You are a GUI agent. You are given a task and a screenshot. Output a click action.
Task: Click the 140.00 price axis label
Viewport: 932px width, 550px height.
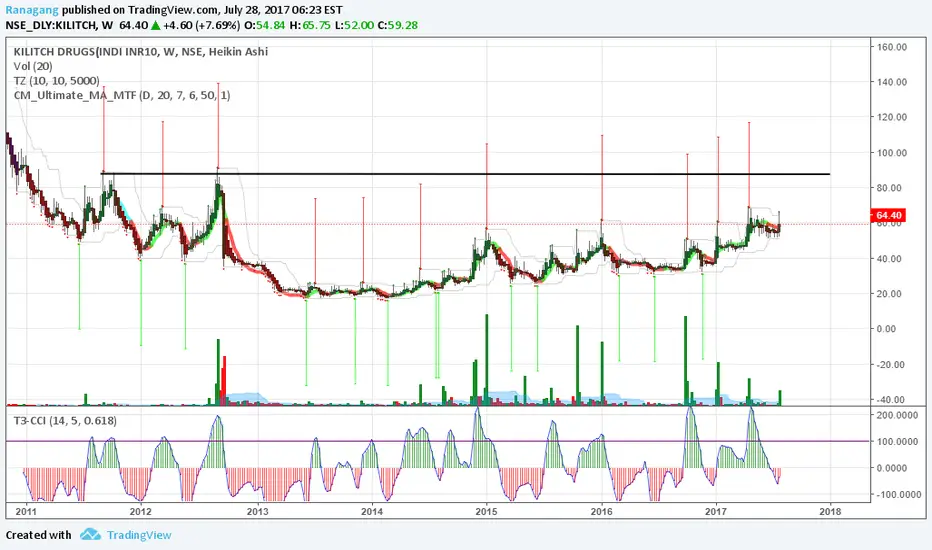pyautogui.click(x=892, y=82)
